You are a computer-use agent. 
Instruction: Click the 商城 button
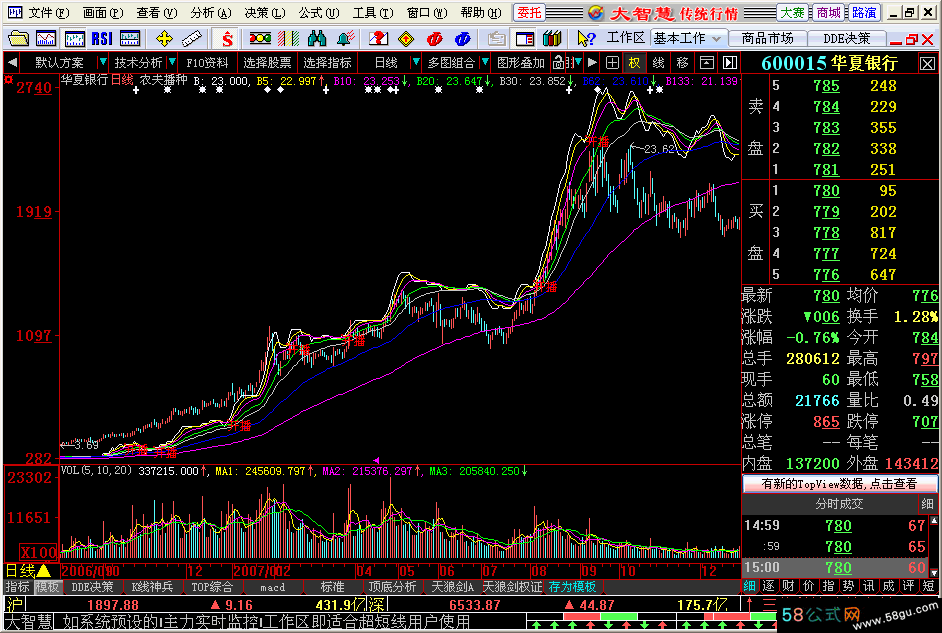(x=828, y=13)
